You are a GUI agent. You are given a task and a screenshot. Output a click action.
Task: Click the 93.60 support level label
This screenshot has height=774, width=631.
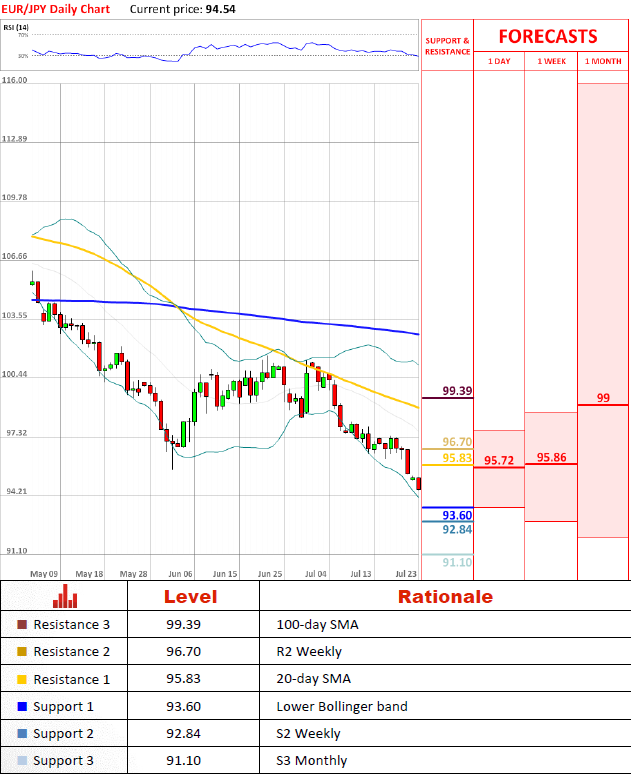[x=457, y=515]
